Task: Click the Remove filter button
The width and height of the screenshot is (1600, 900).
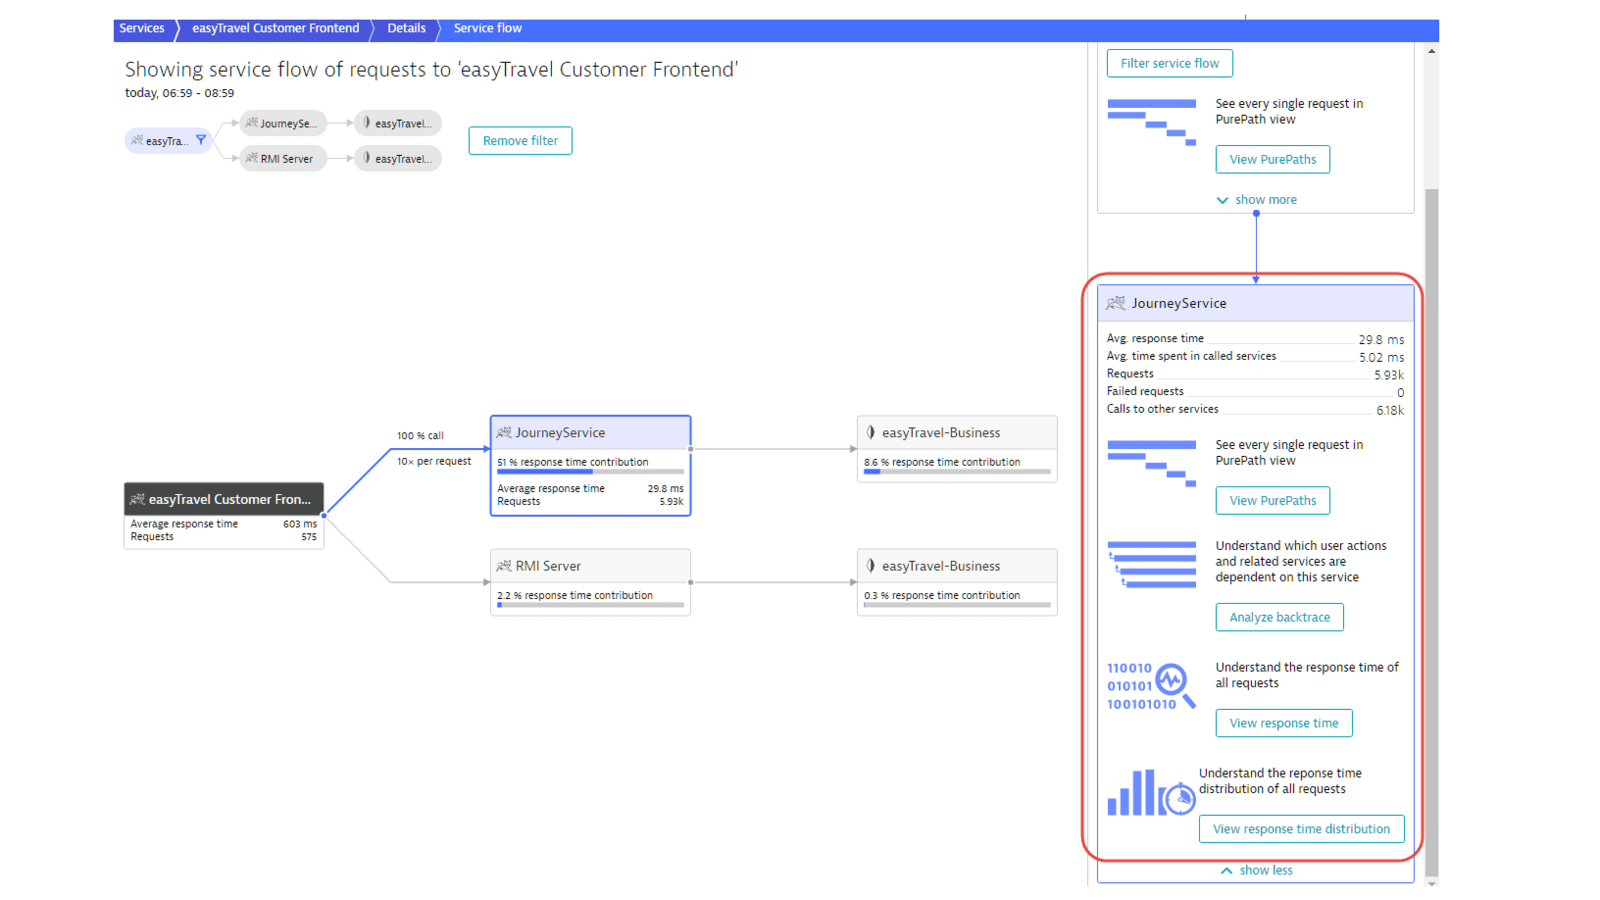Action: pyautogui.click(x=519, y=140)
